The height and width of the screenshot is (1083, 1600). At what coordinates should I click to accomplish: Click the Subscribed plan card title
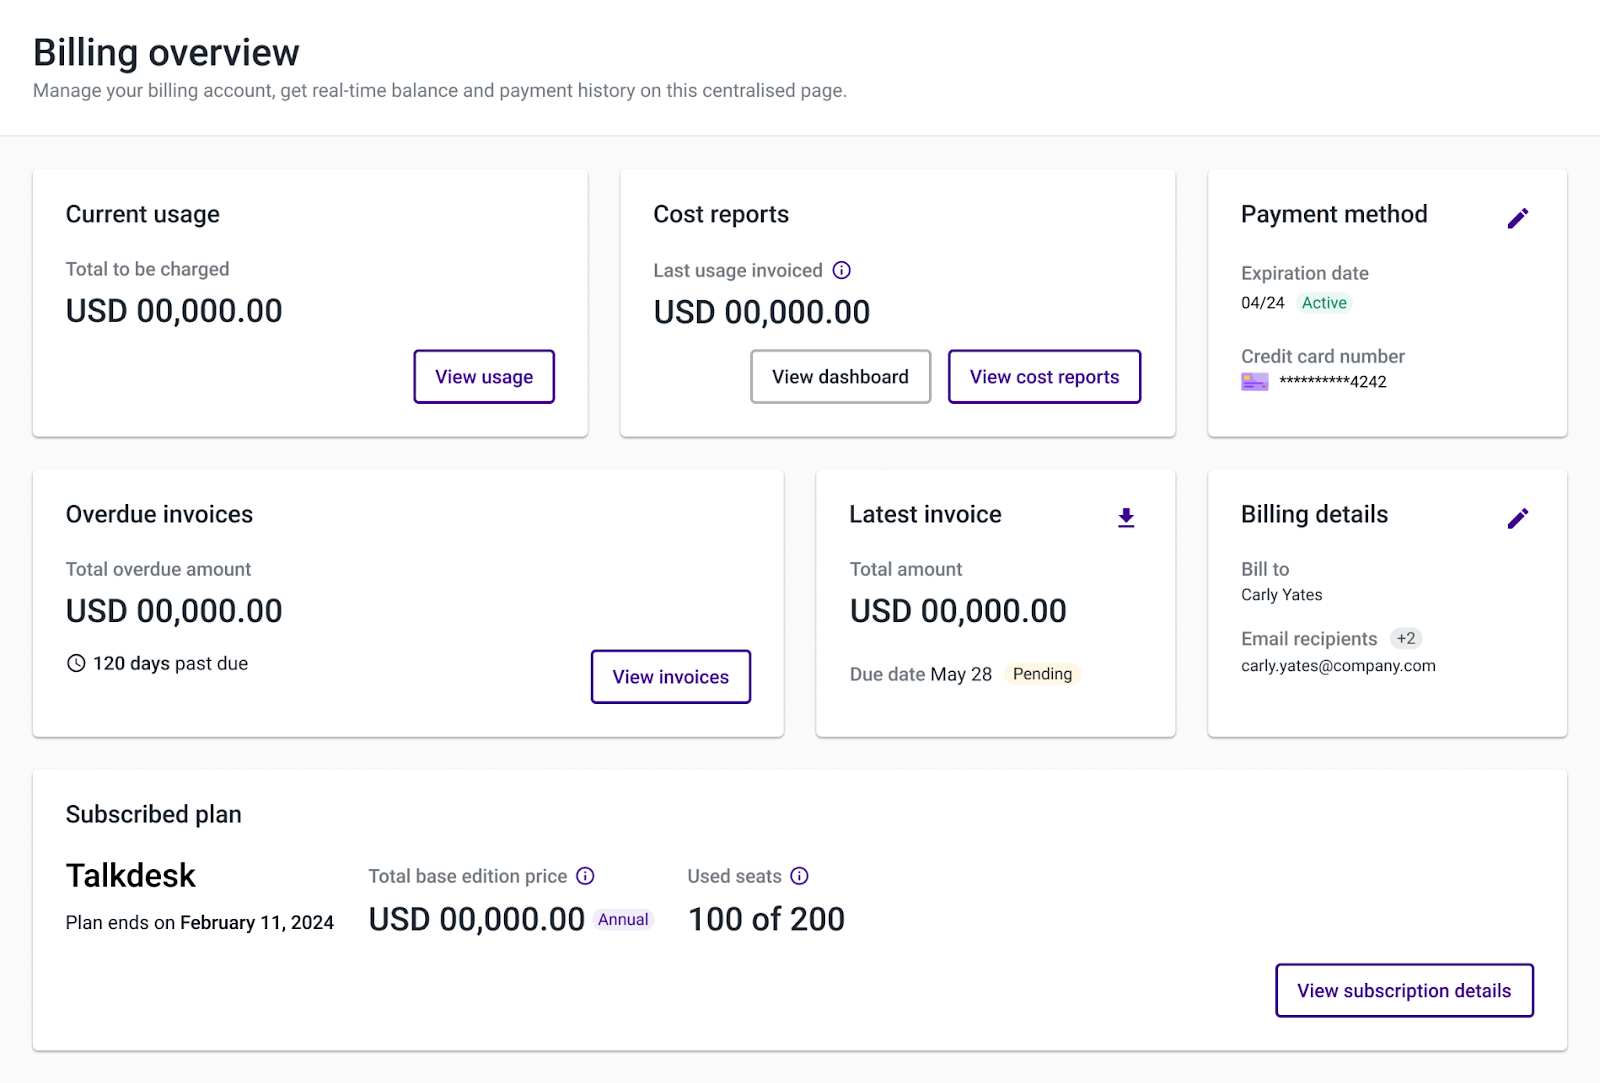click(x=154, y=815)
